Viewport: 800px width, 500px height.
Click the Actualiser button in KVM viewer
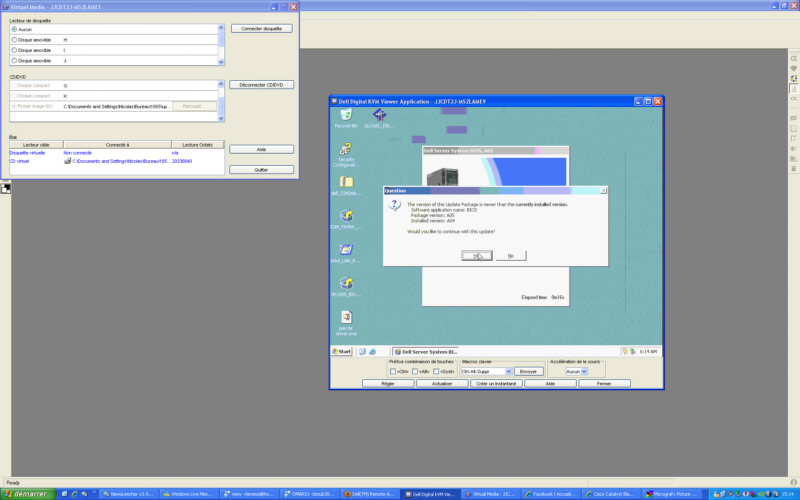tap(442, 383)
